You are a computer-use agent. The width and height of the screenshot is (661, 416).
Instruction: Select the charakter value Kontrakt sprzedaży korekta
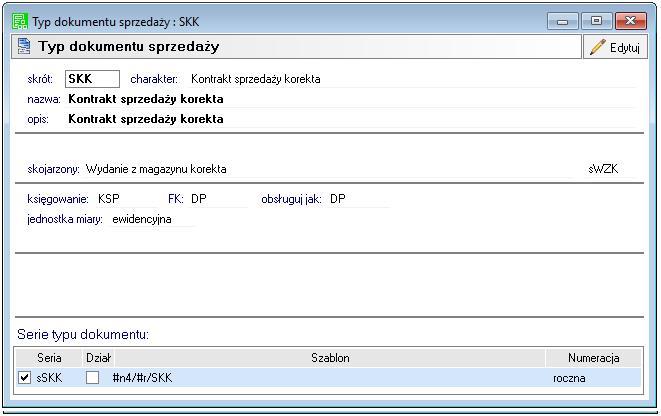pos(255,79)
